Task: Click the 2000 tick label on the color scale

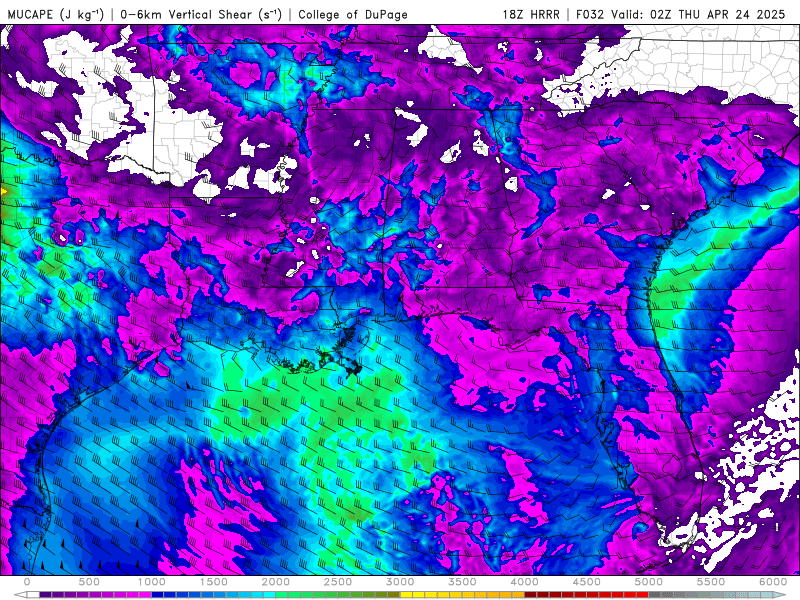Action: tap(276, 582)
